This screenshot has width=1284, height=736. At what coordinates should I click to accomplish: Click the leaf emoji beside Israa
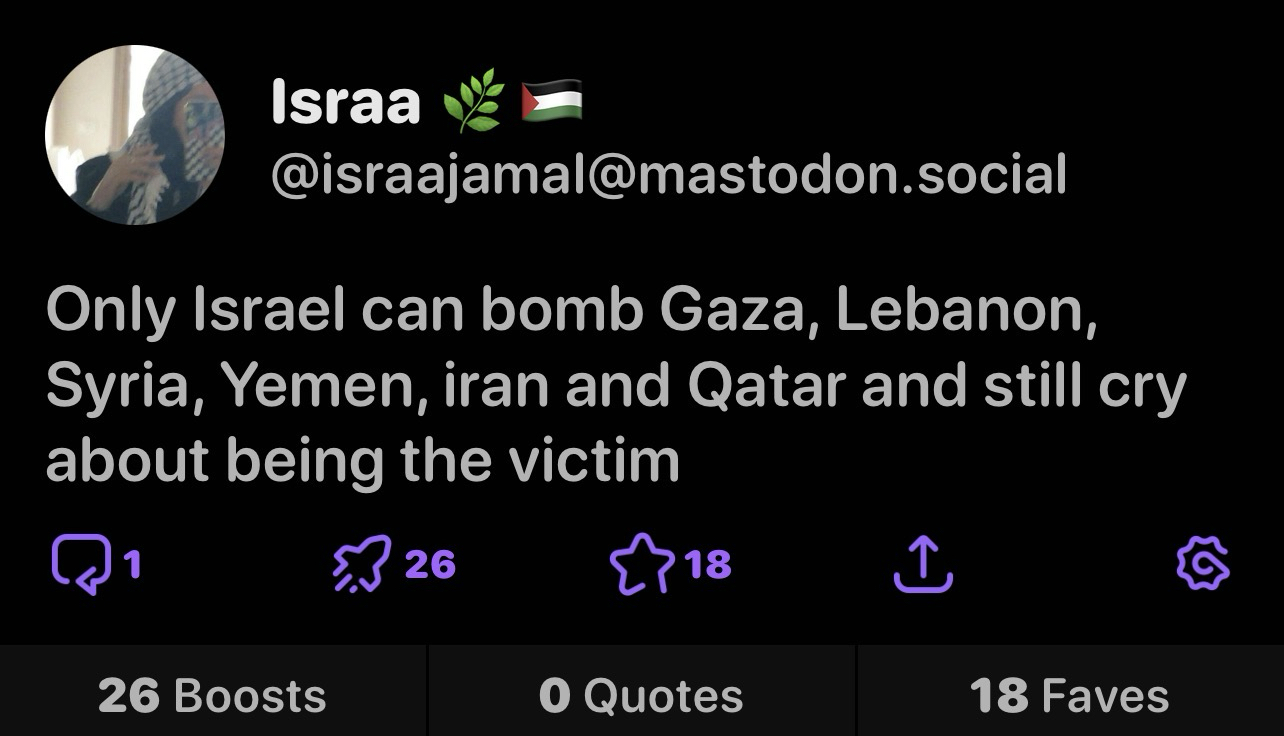472,105
